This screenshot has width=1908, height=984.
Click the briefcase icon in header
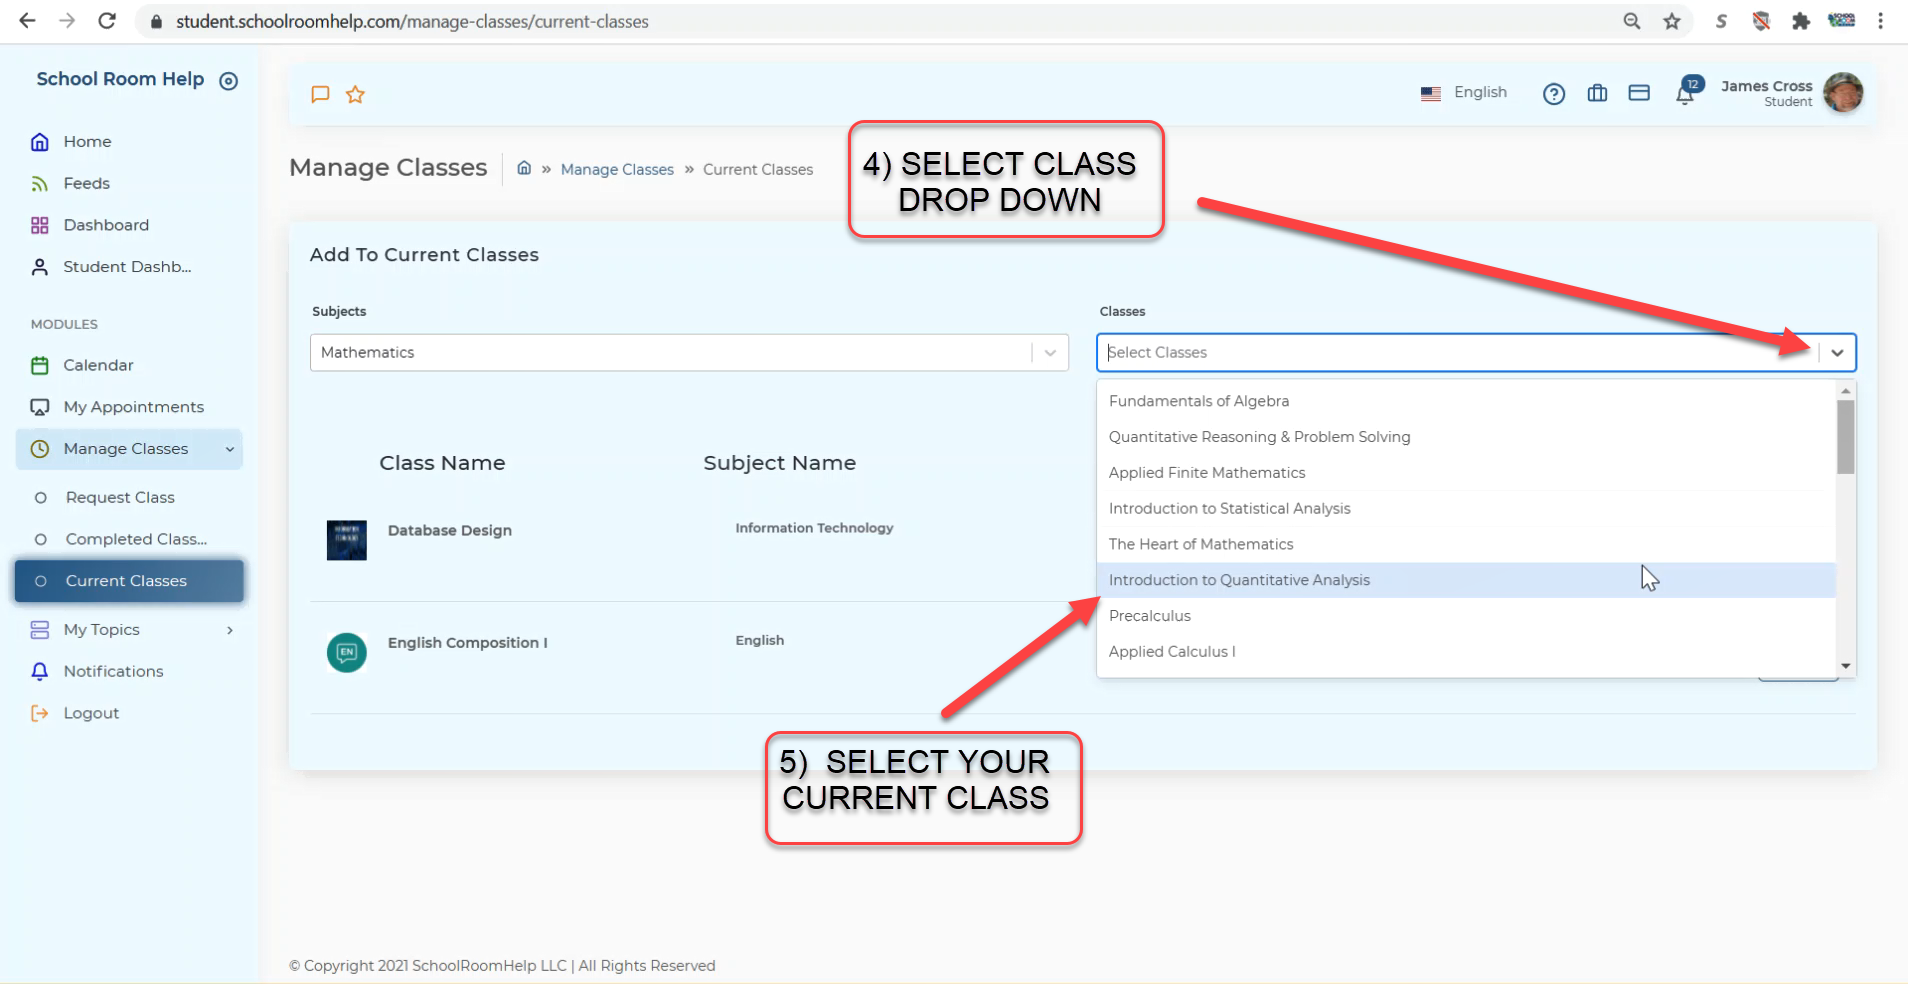point(1597,93)
